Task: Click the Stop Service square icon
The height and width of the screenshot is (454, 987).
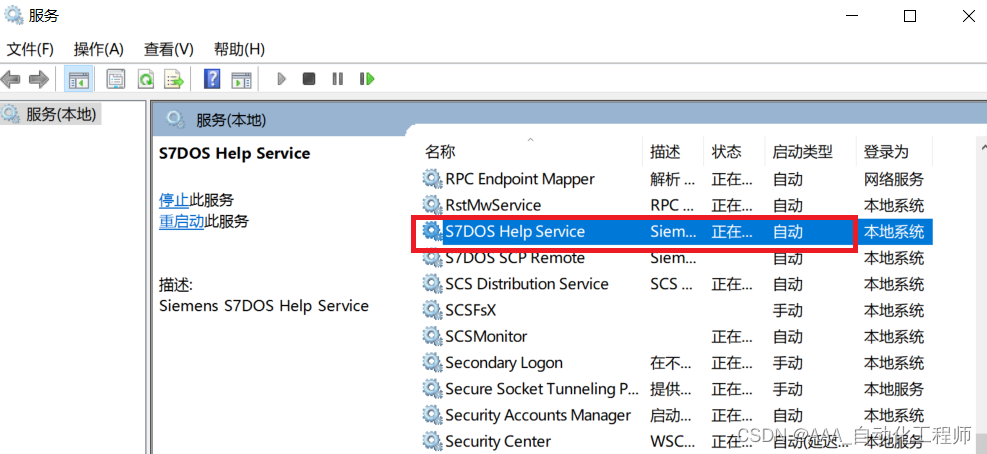Action: pos(308,79)
